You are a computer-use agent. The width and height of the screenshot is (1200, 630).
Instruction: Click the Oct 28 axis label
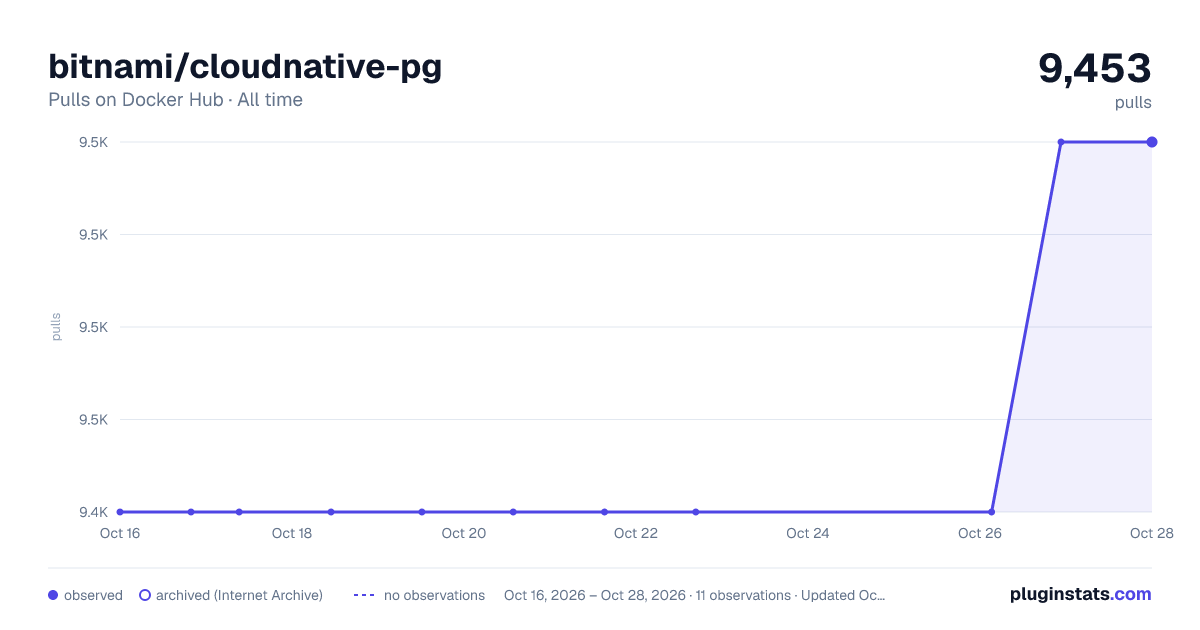1150,533
